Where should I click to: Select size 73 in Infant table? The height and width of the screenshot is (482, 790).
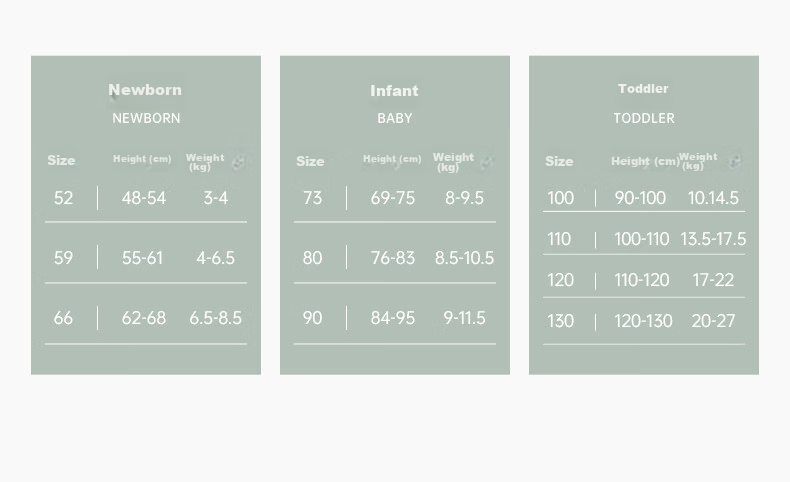click(312, 198)
